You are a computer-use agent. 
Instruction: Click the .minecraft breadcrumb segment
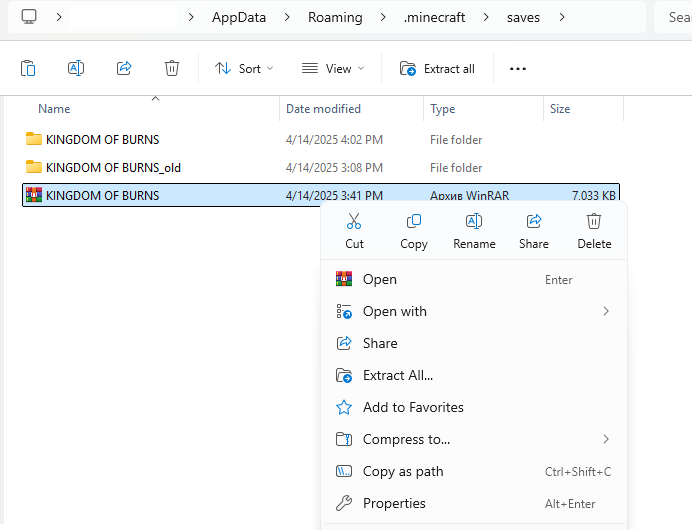click(x=436, y=17)
